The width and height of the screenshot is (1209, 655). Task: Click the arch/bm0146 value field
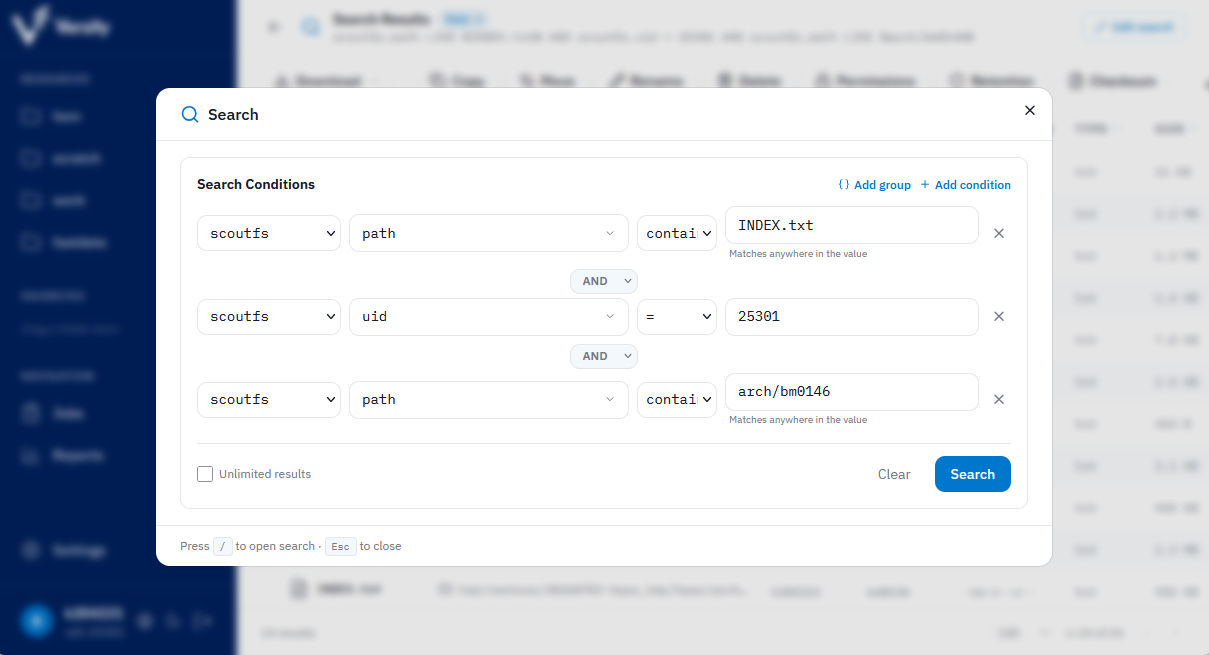[851, 391]
